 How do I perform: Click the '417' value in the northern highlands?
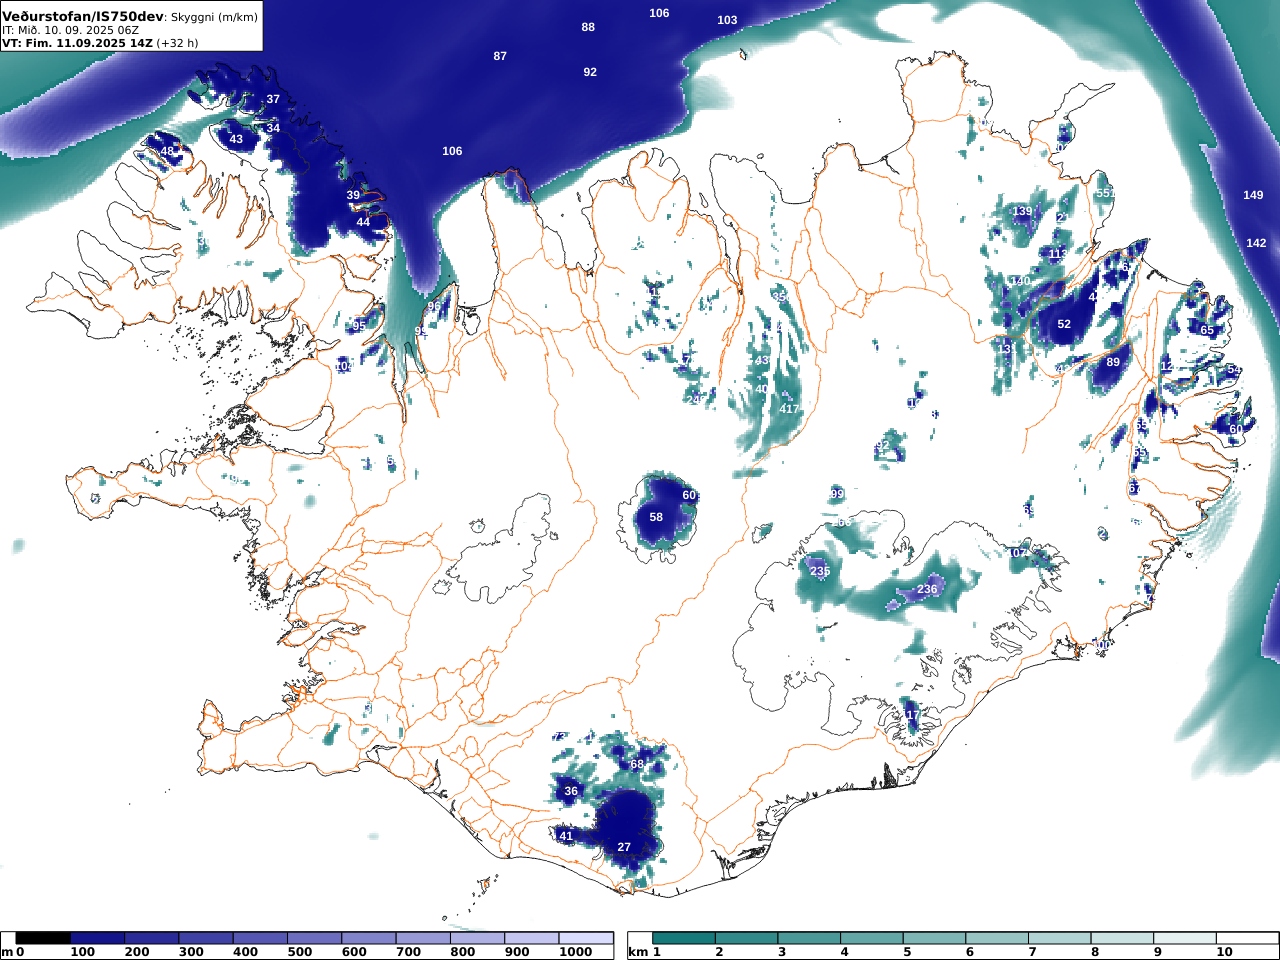(x=789, y=409)
